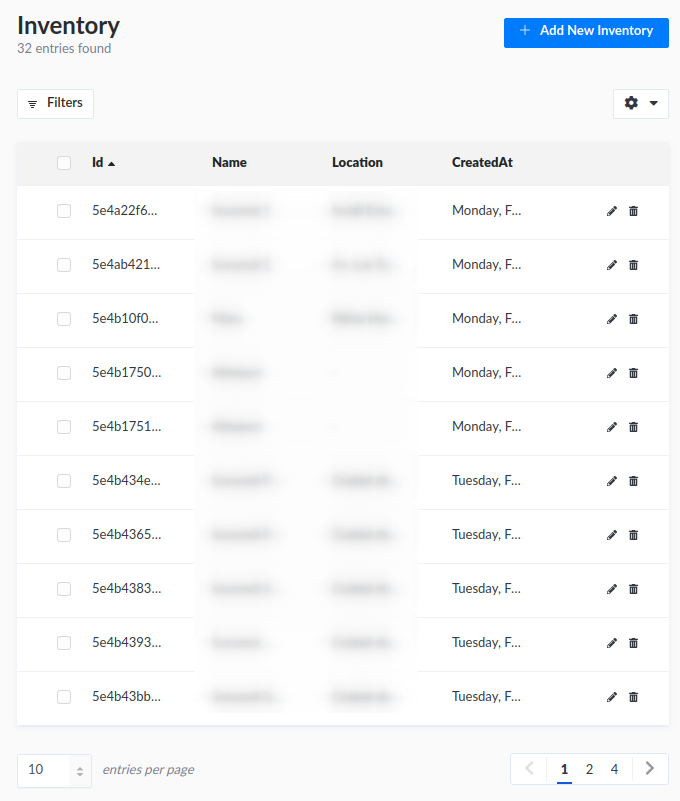
Task: Delete the 5e4b43bb entry
Action: click(x=633, y=697)
